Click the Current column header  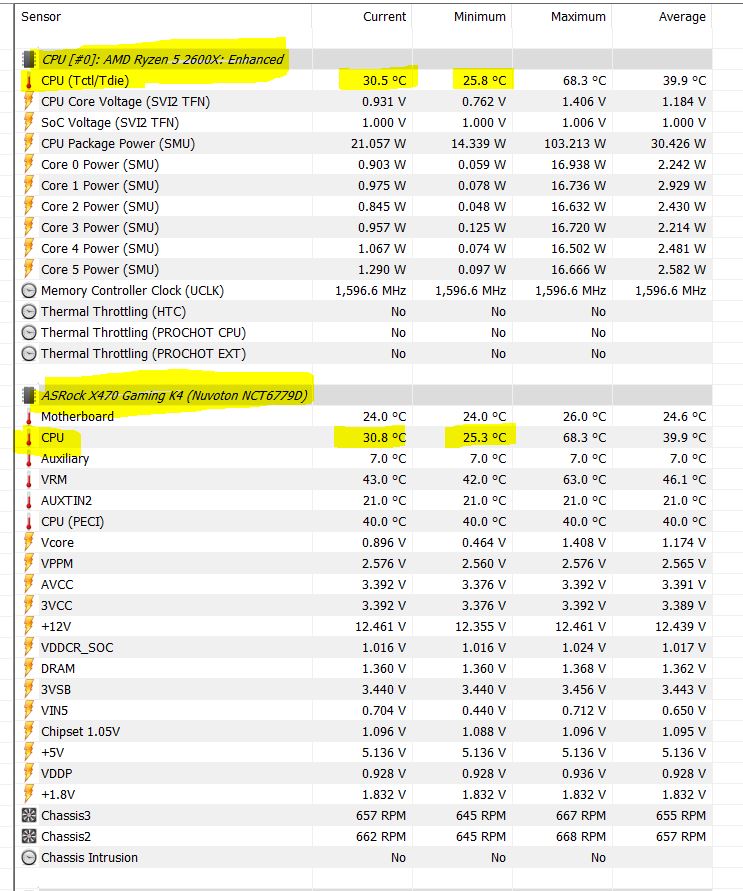click(385, 17)
